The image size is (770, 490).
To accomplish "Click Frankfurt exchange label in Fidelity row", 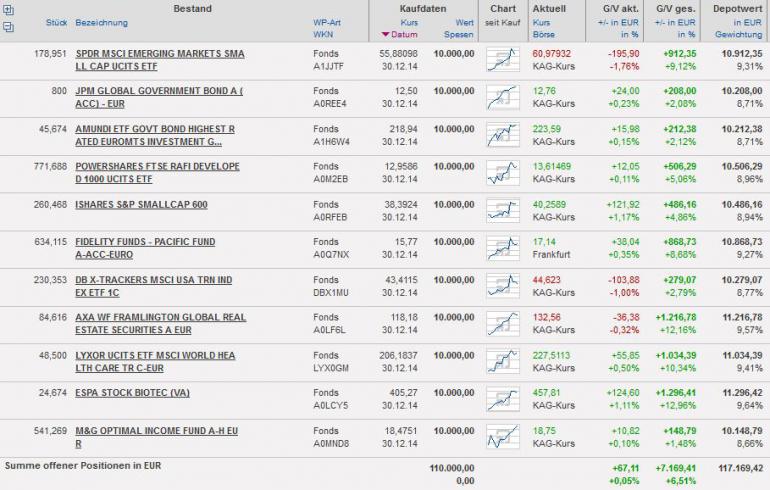I will (551, 254).
